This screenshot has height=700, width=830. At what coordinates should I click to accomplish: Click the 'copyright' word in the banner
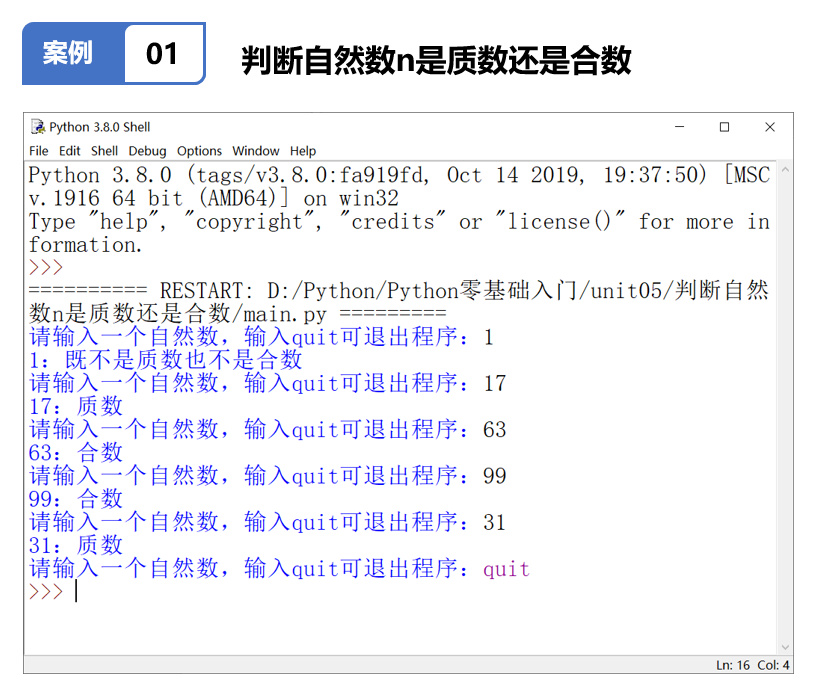pyautogui.click(x=249, y=222)
